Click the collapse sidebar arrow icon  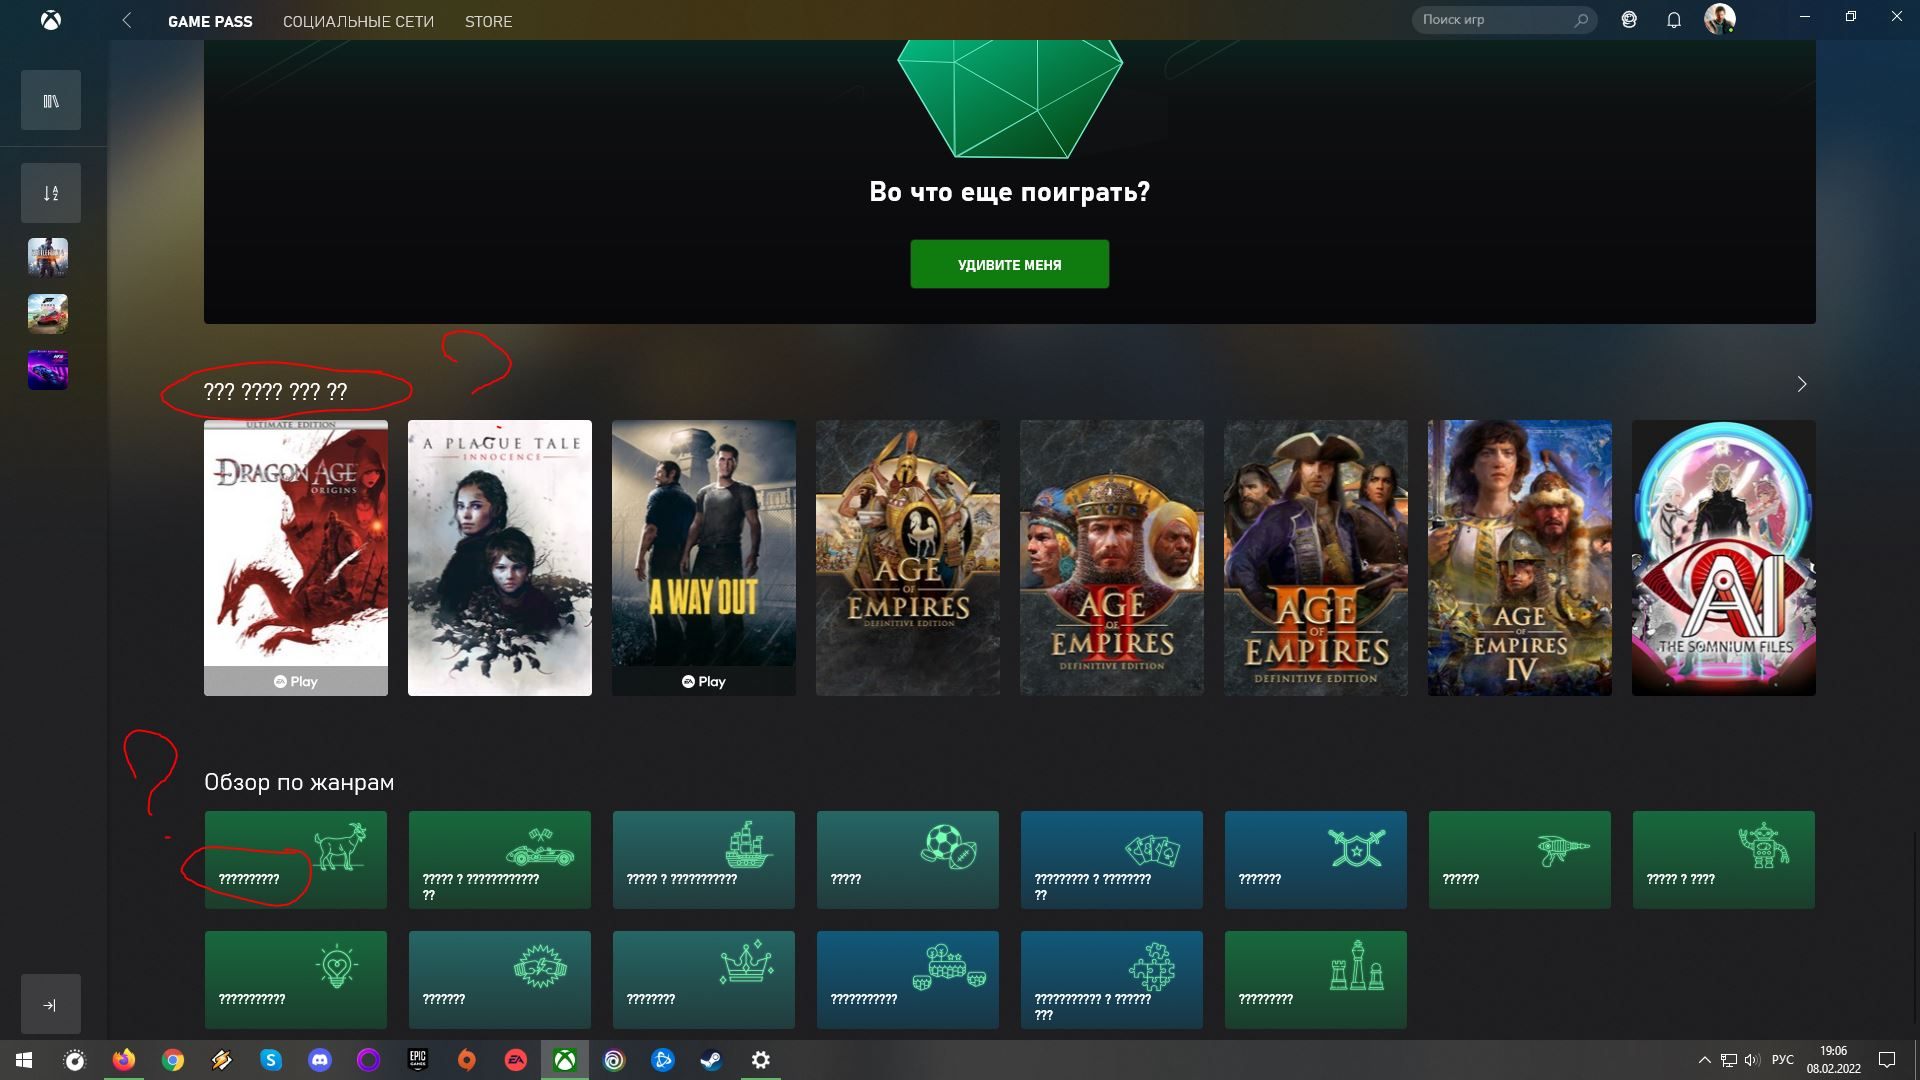[x=50, y=1005]
